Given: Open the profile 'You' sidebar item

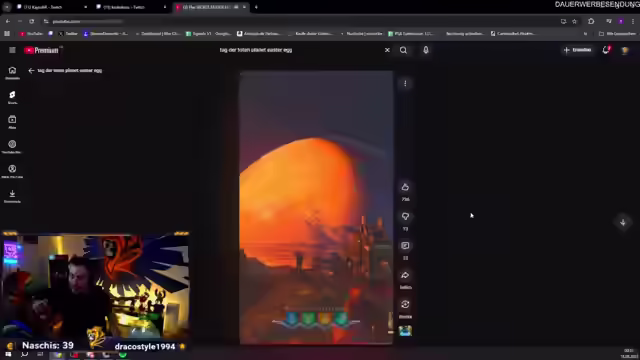Looking at the screenshot, I should pos(12,171).
